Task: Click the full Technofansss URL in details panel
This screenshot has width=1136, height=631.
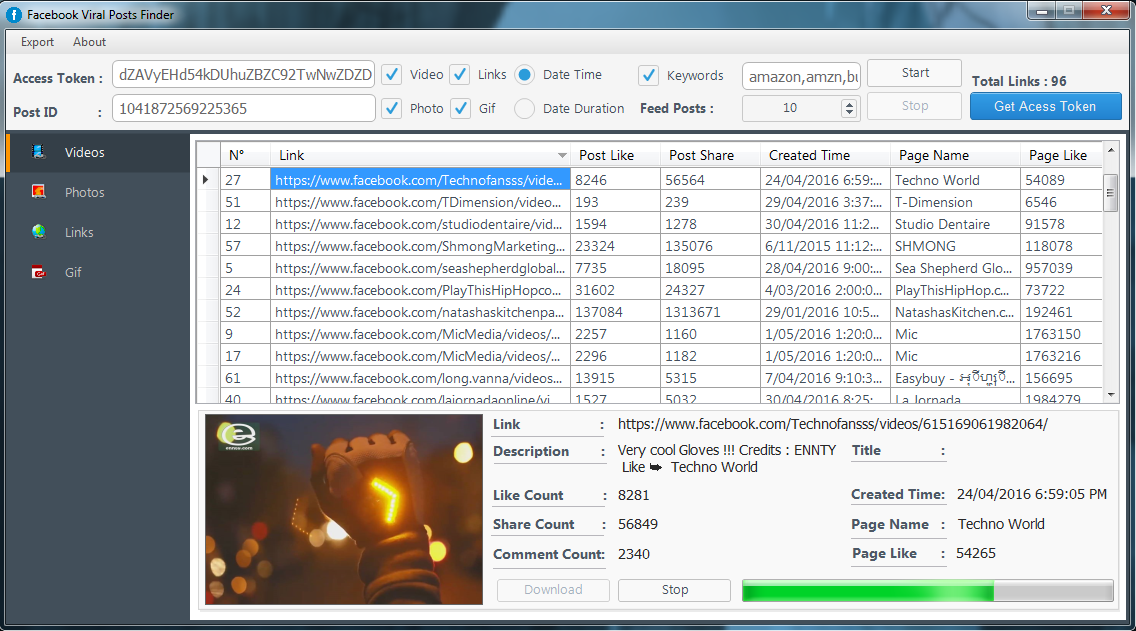Action: 832,425
